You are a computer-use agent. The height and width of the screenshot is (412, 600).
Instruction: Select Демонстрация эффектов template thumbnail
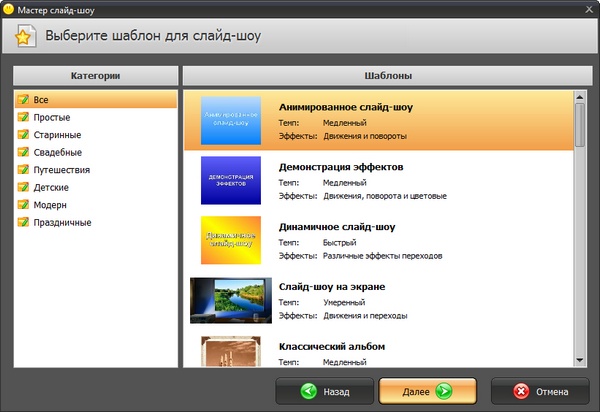(x=231, y=179)
